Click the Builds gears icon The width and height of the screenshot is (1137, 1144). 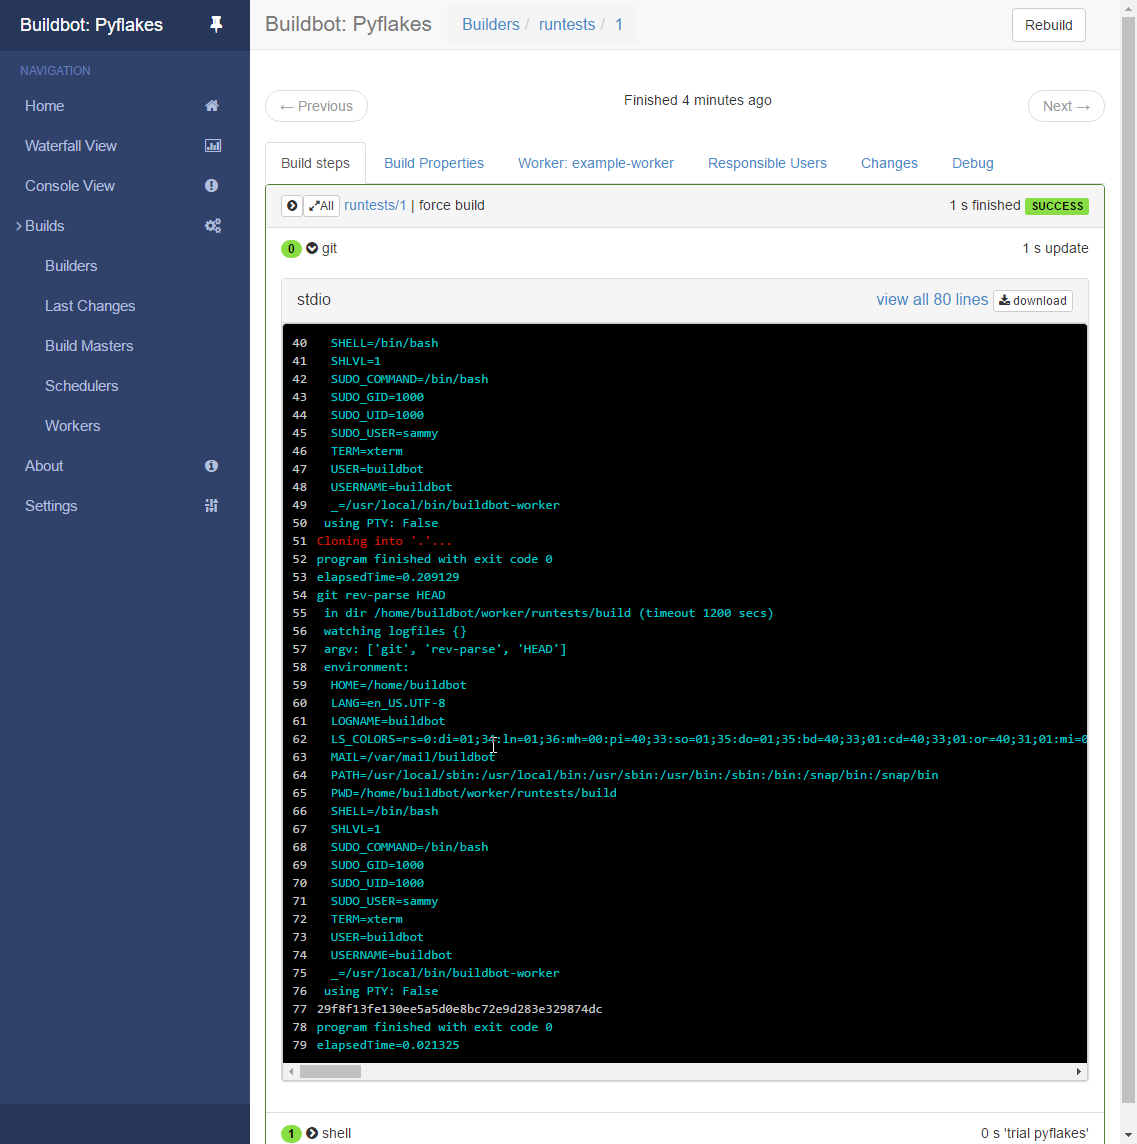(212, 226)
